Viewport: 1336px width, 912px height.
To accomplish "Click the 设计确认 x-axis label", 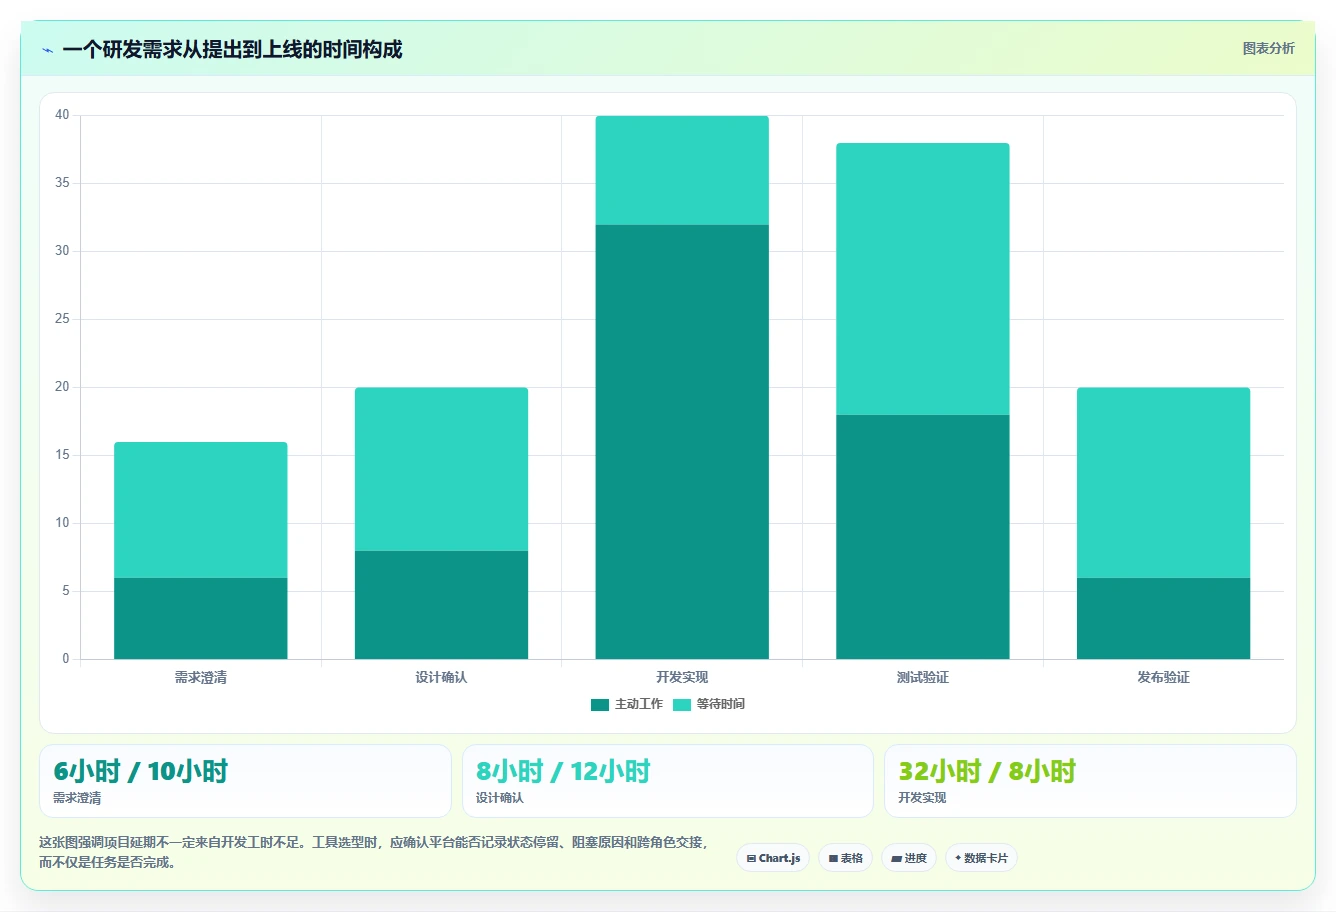I will [x=441, y=677].
